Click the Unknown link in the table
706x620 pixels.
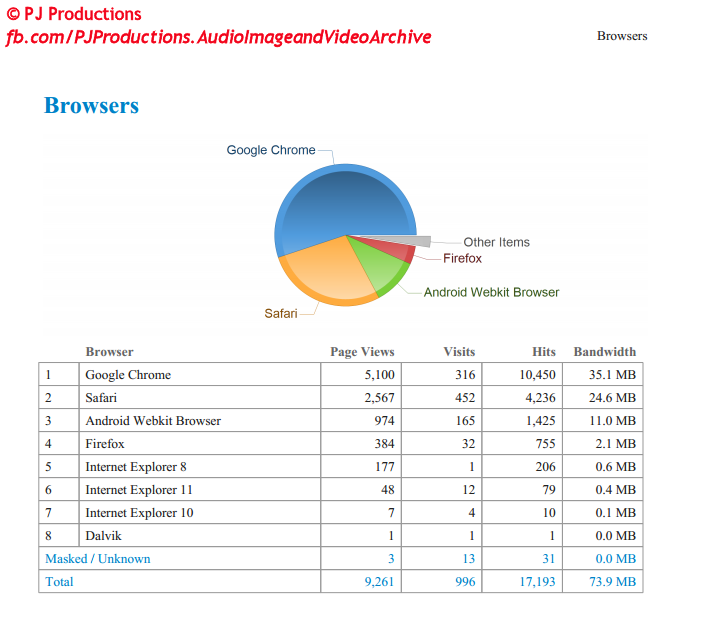(x=124, y=559)
